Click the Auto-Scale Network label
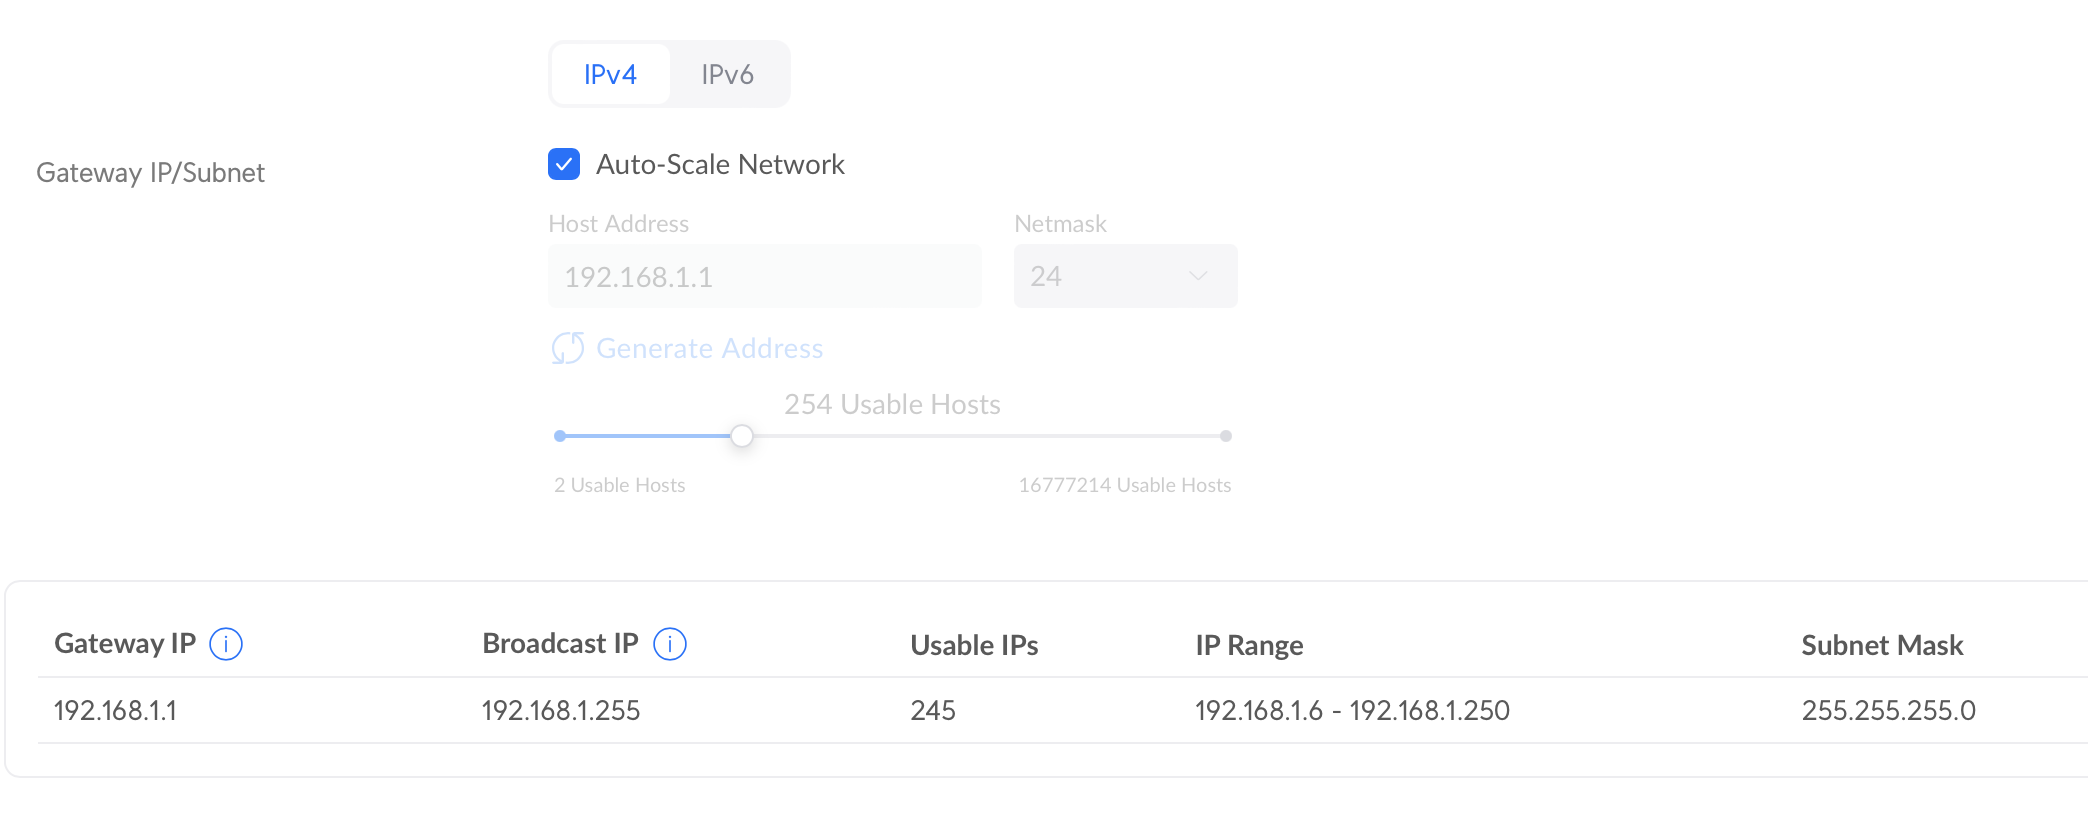This screenshot has width=2088, height=824. (720, 164)
